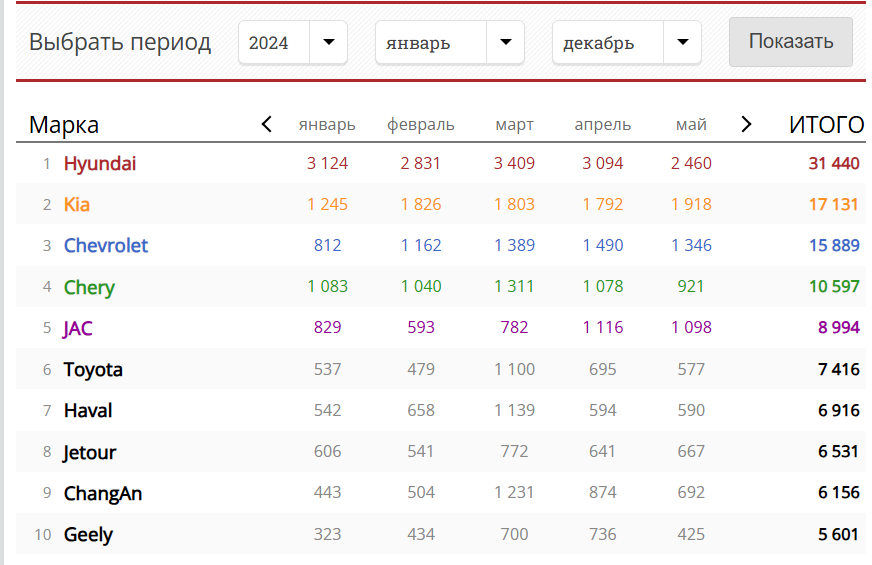
Task: Click the Выбрать период label
Action: tap(120, 42)
